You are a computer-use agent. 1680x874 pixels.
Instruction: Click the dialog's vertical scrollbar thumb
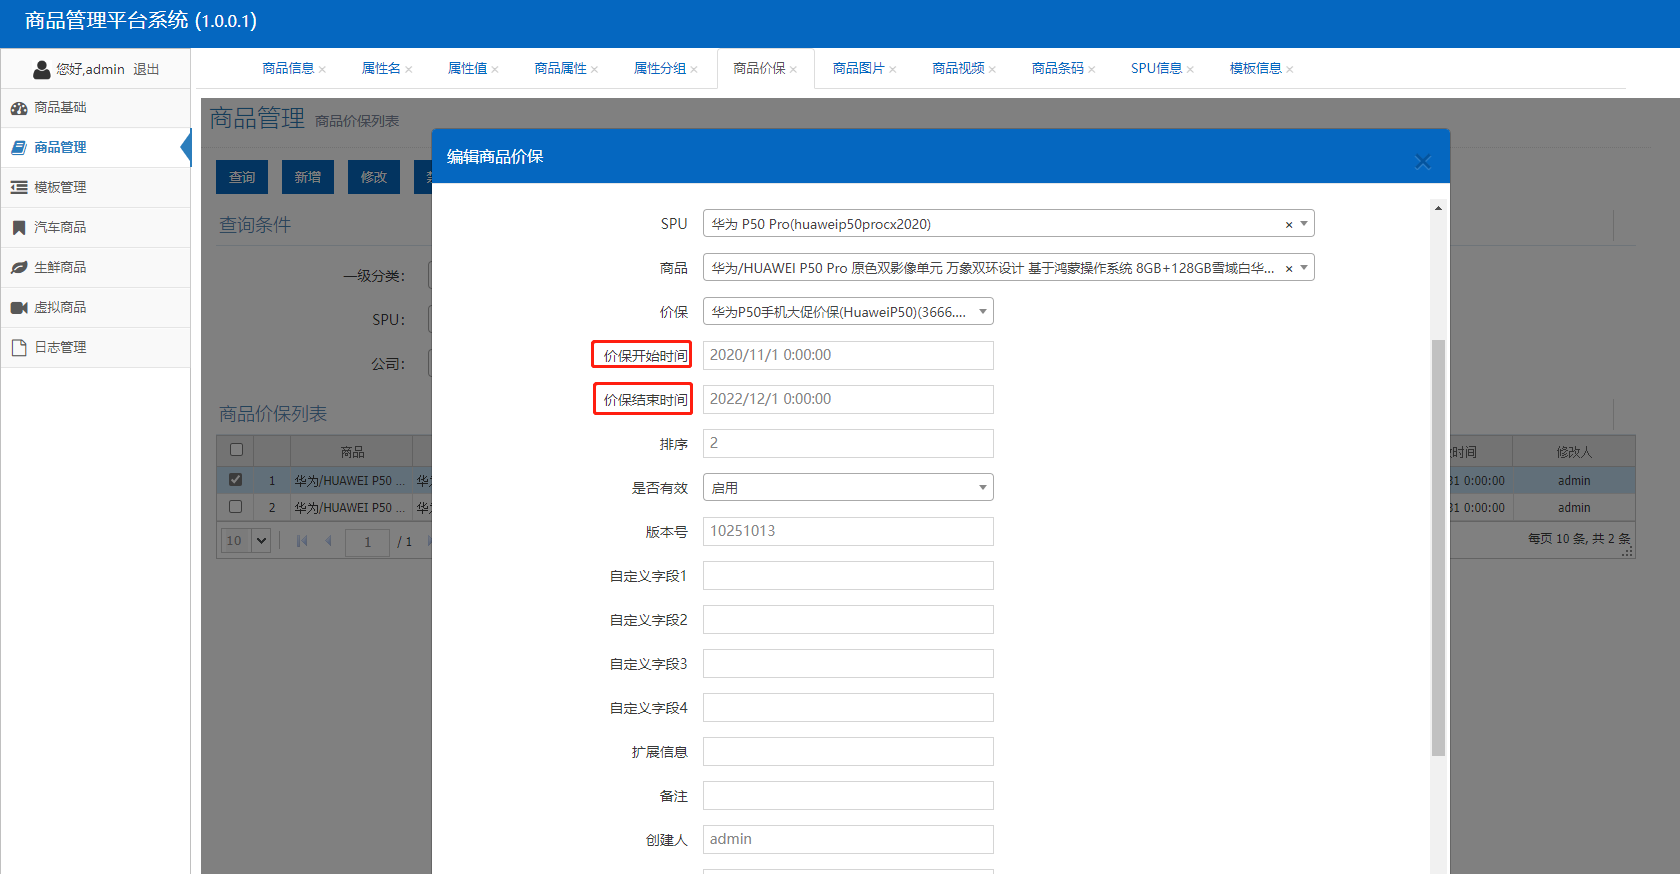(1438, 548)
